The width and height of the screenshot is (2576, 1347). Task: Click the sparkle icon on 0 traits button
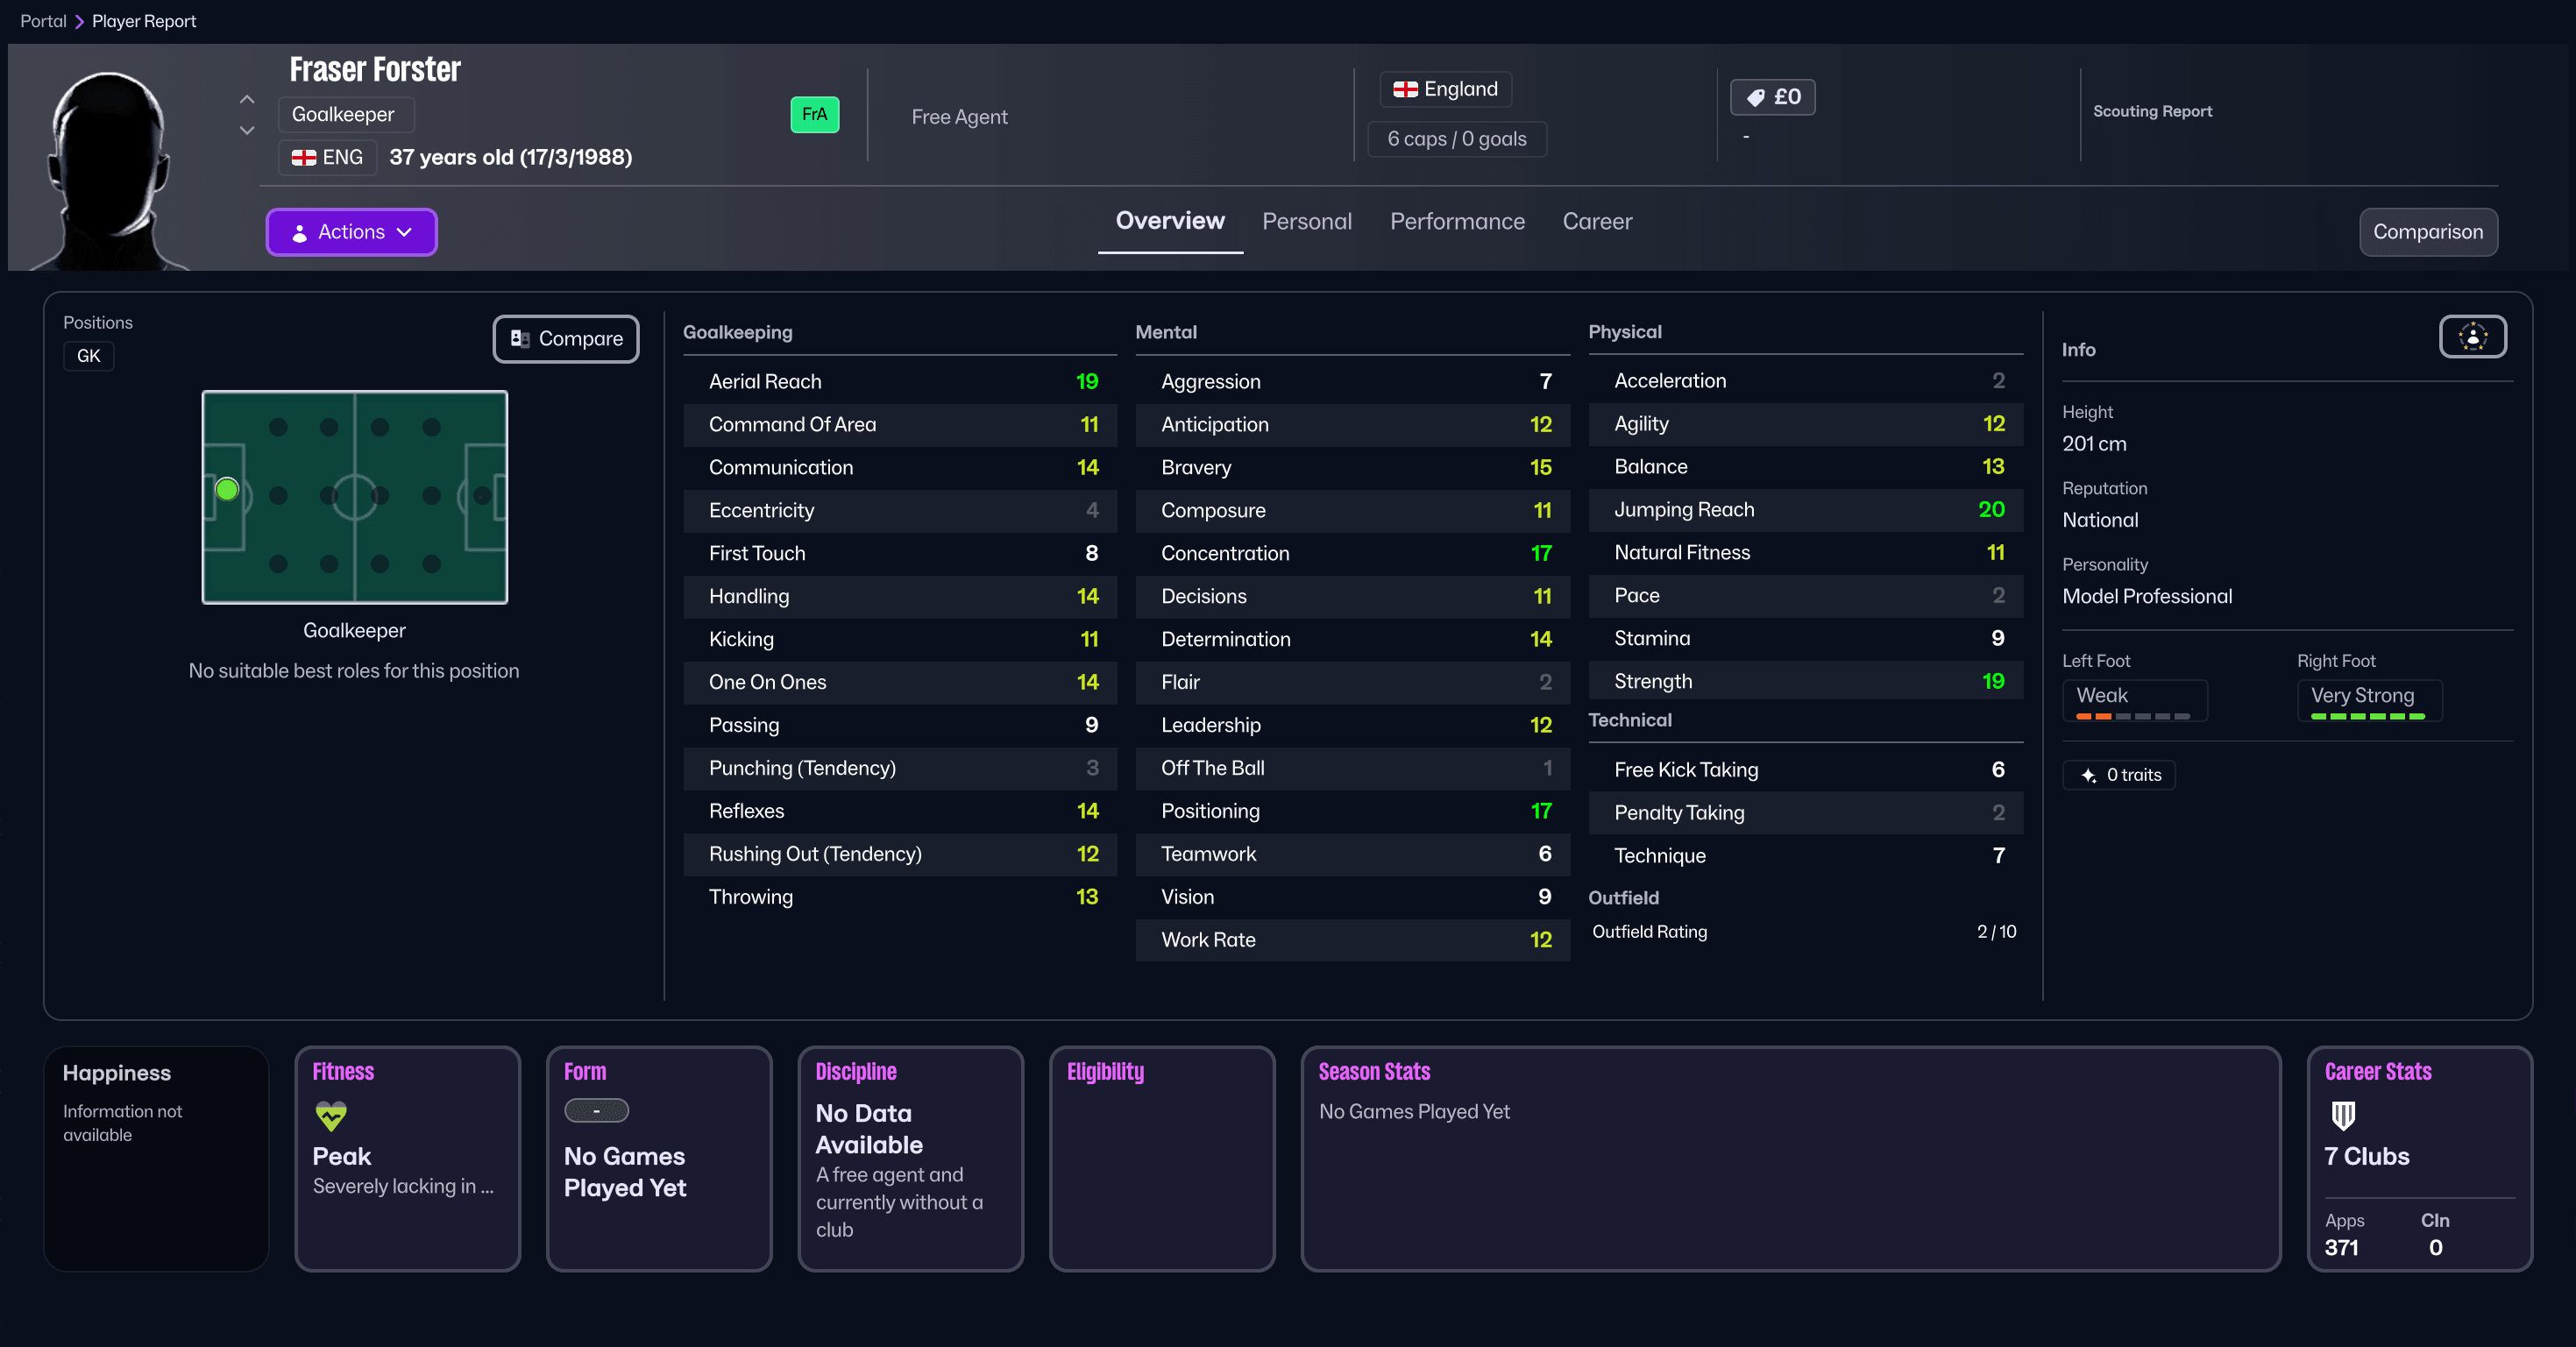point(2090,775)
